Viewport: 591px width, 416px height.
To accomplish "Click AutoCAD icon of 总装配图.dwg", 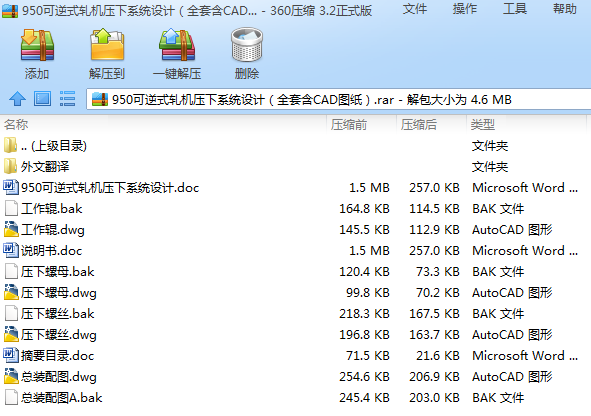I will tap(11, 376).
